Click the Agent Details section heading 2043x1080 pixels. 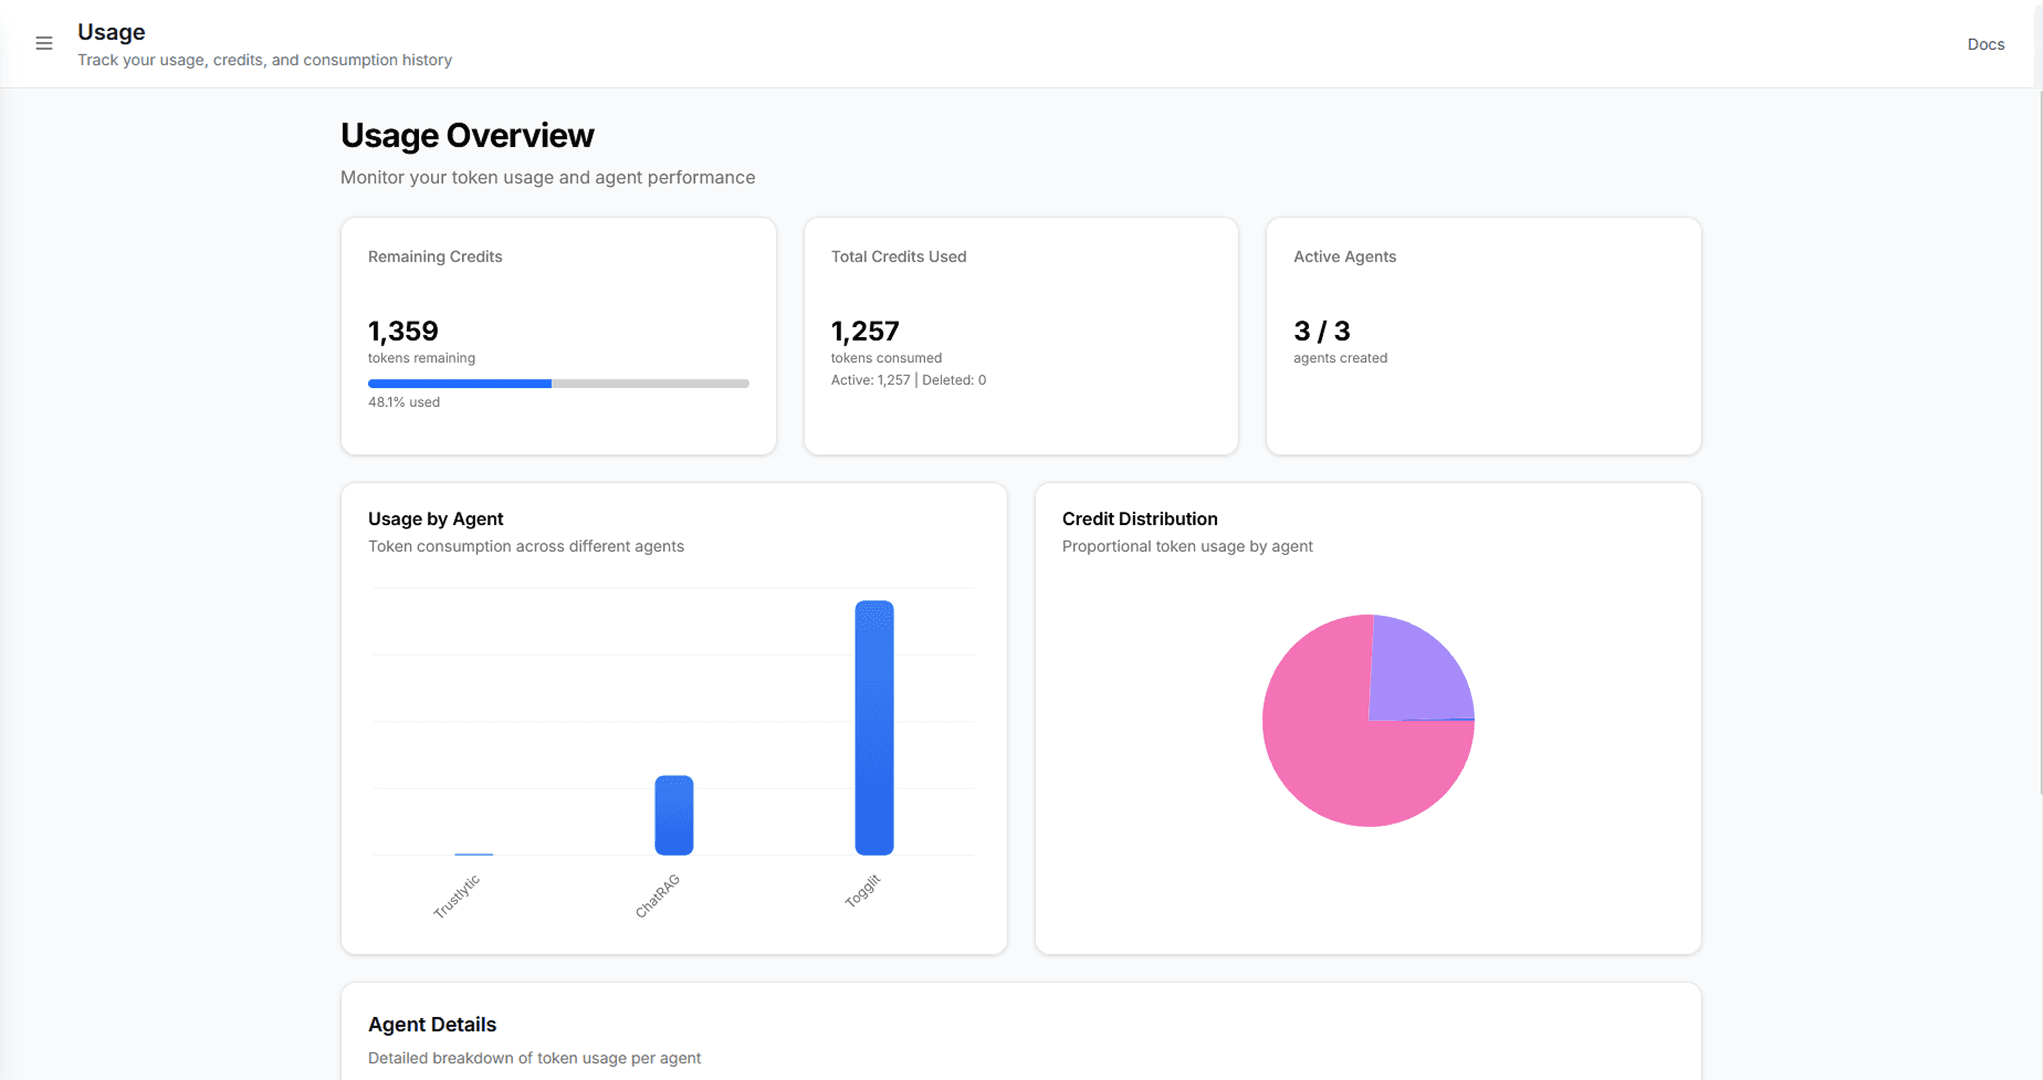(x=432, y=1024)
